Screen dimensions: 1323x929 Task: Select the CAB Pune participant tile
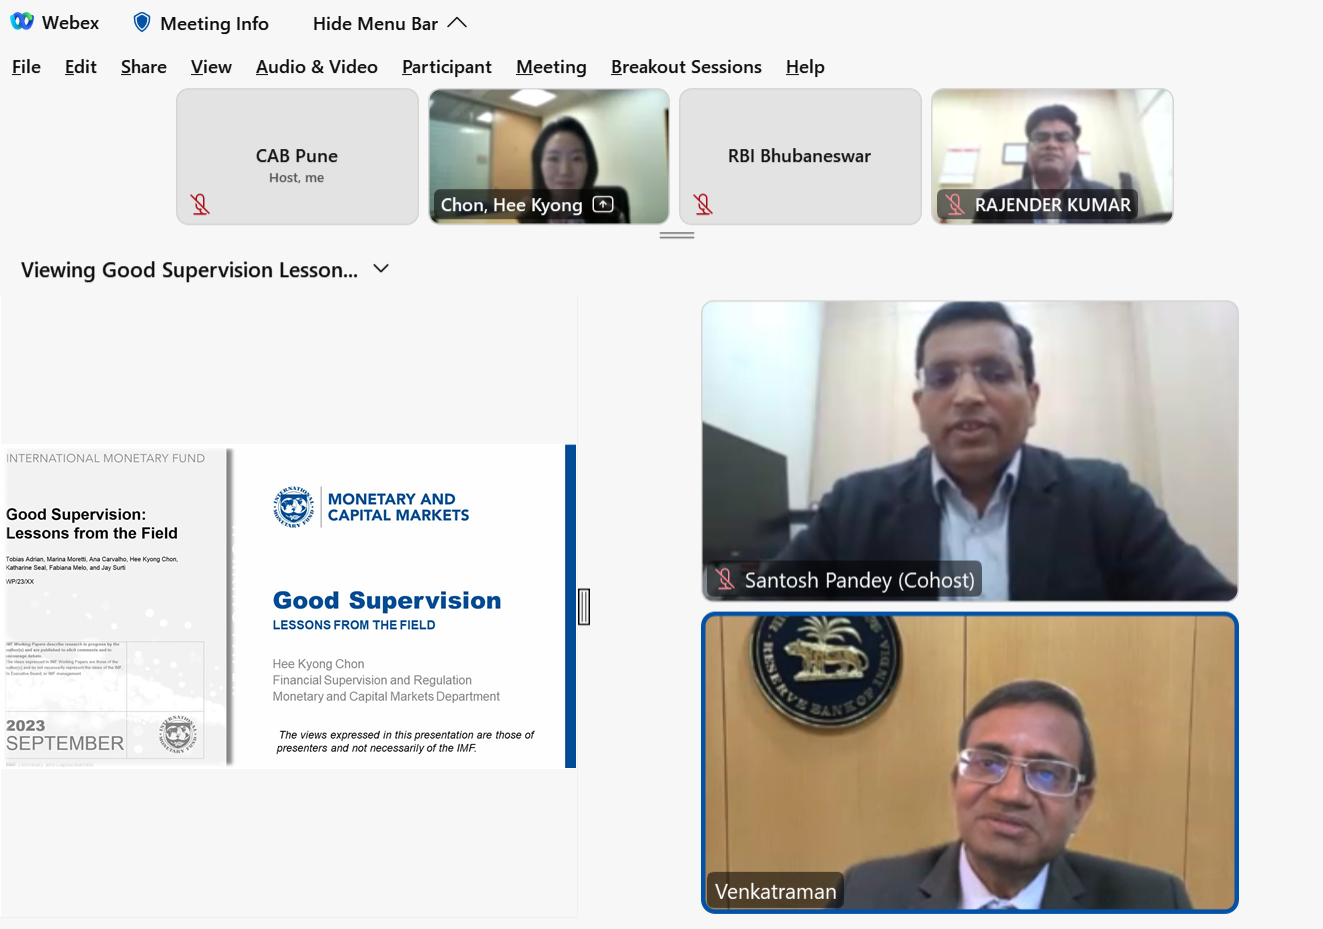click(x=297, y=156)
